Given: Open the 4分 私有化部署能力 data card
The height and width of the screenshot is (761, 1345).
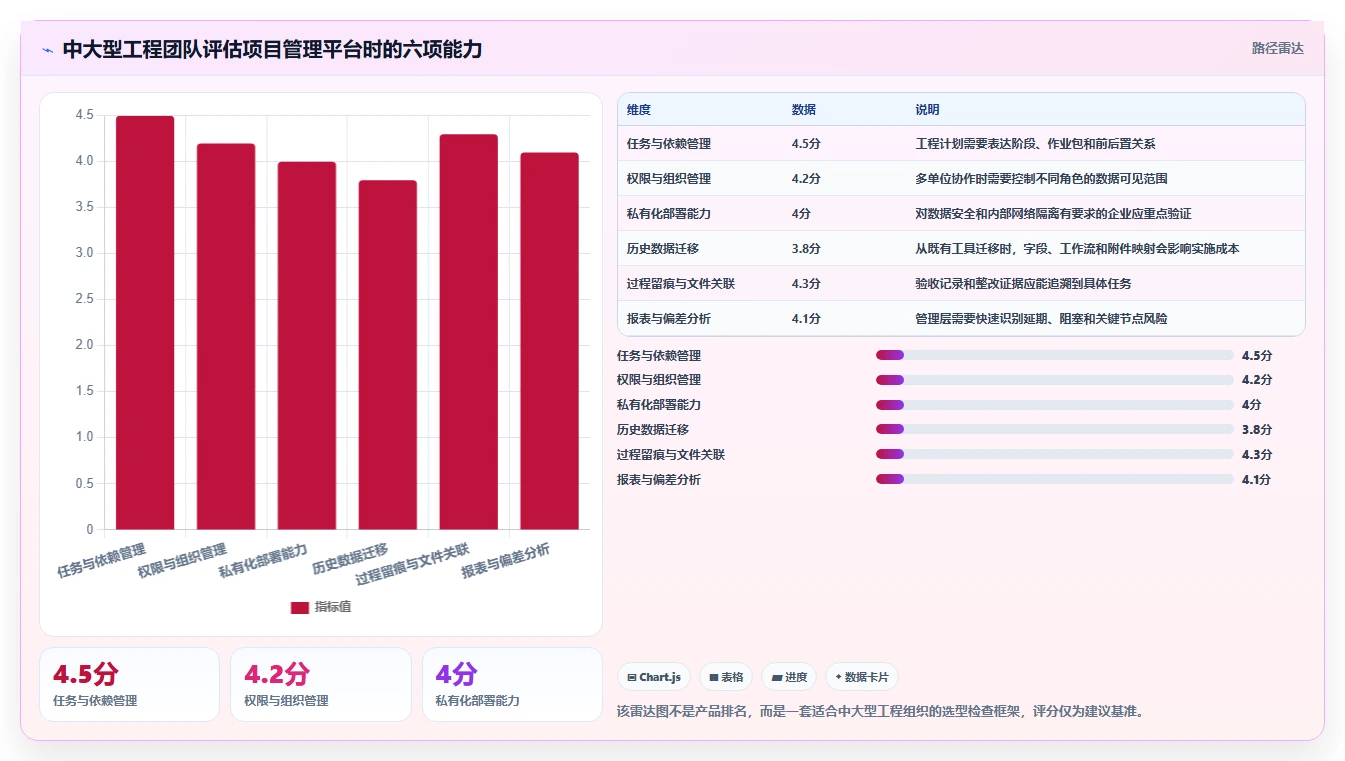Looking at the screenshot, I should 512,684.
